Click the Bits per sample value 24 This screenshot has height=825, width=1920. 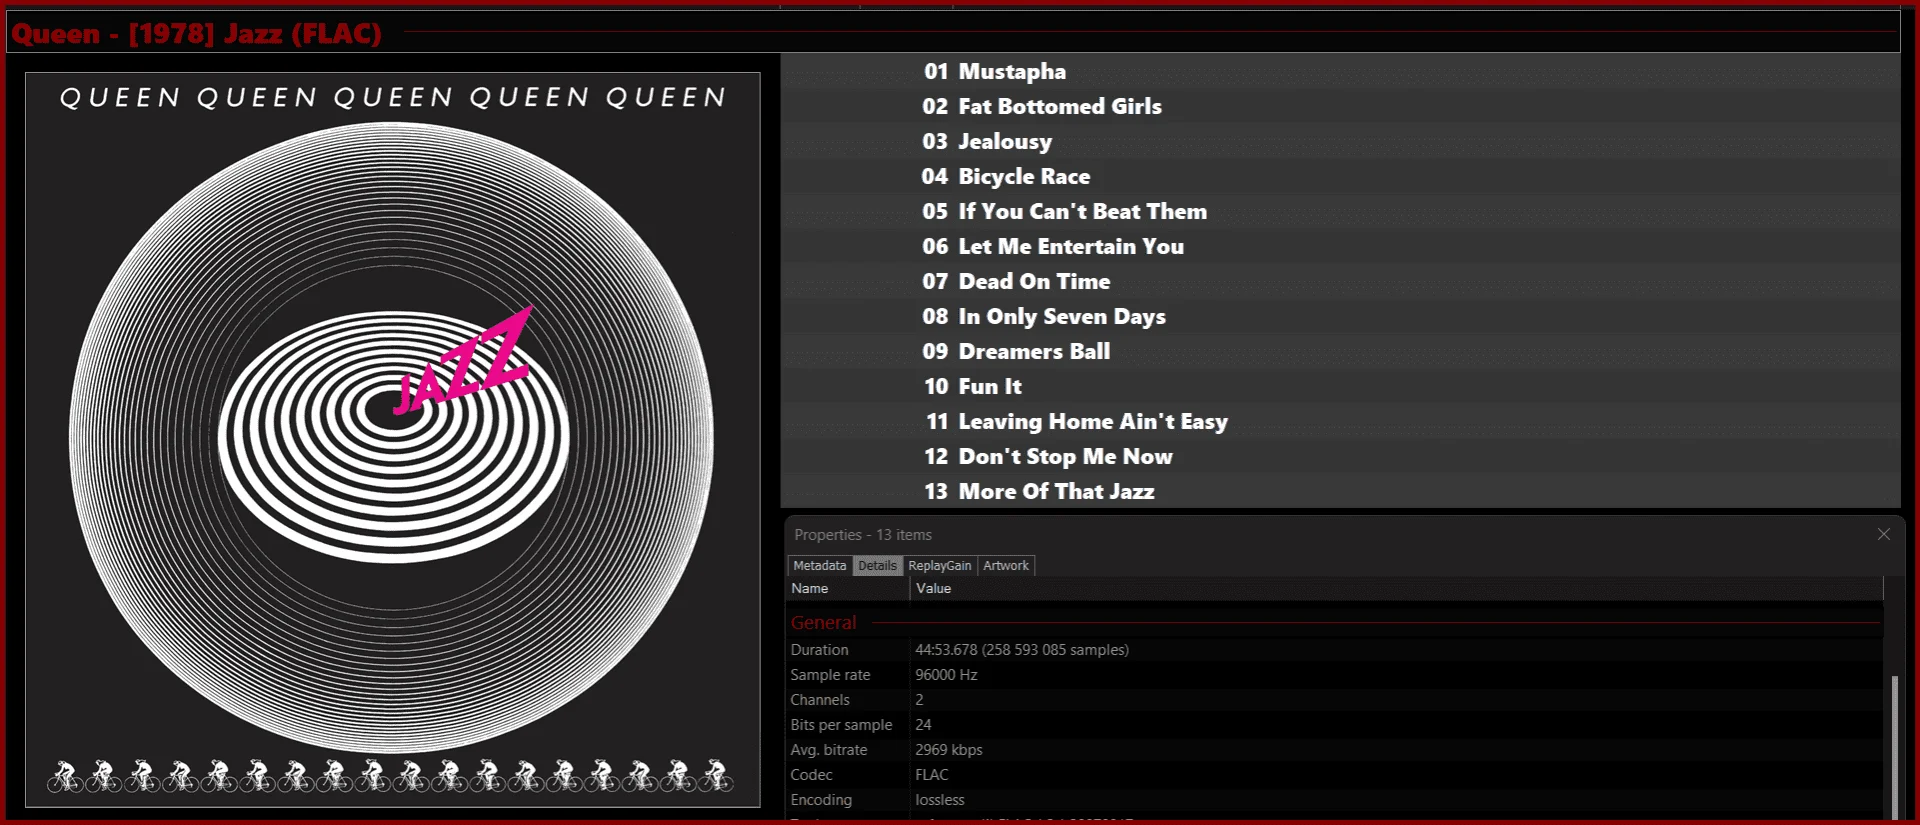click(923, 725)
